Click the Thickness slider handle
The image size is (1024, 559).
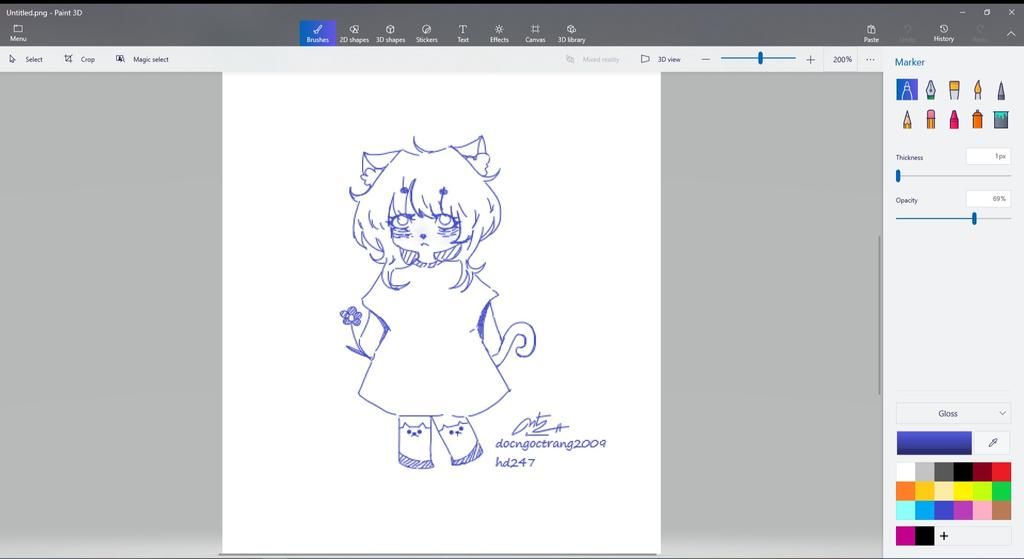[x=898, y=176]
